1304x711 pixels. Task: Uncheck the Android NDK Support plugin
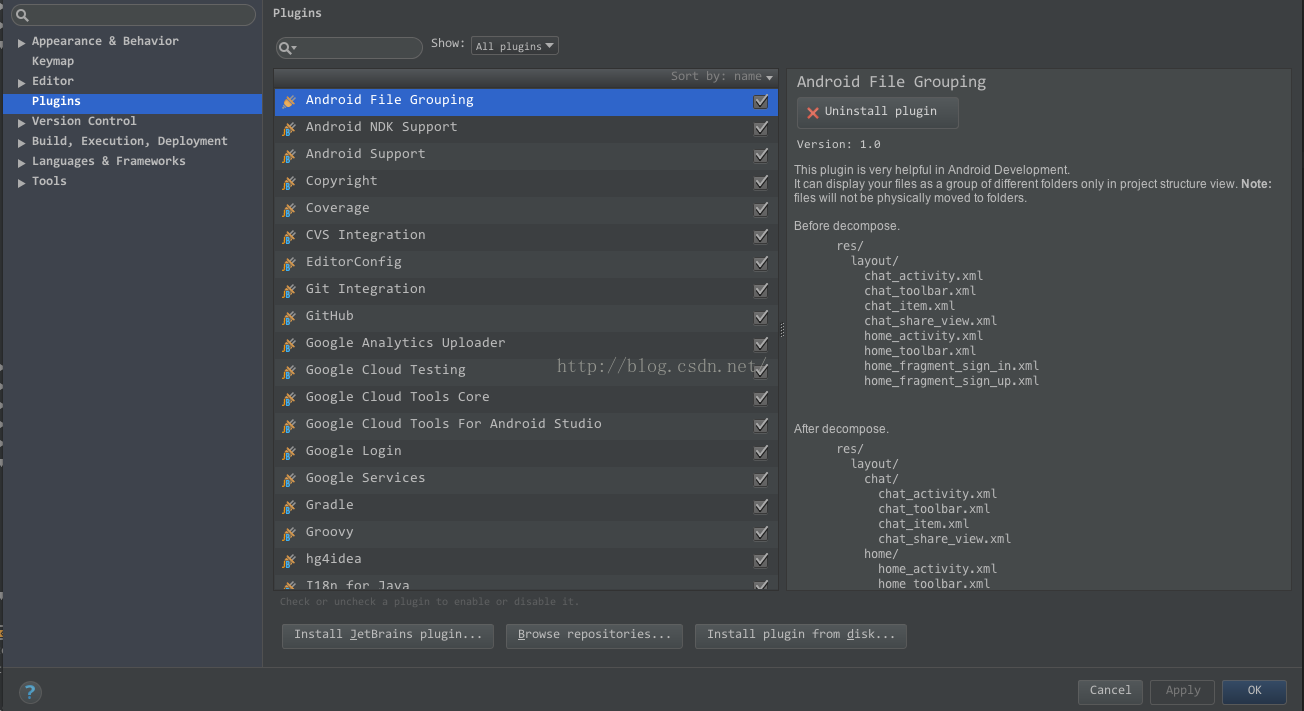click(761, 128)
